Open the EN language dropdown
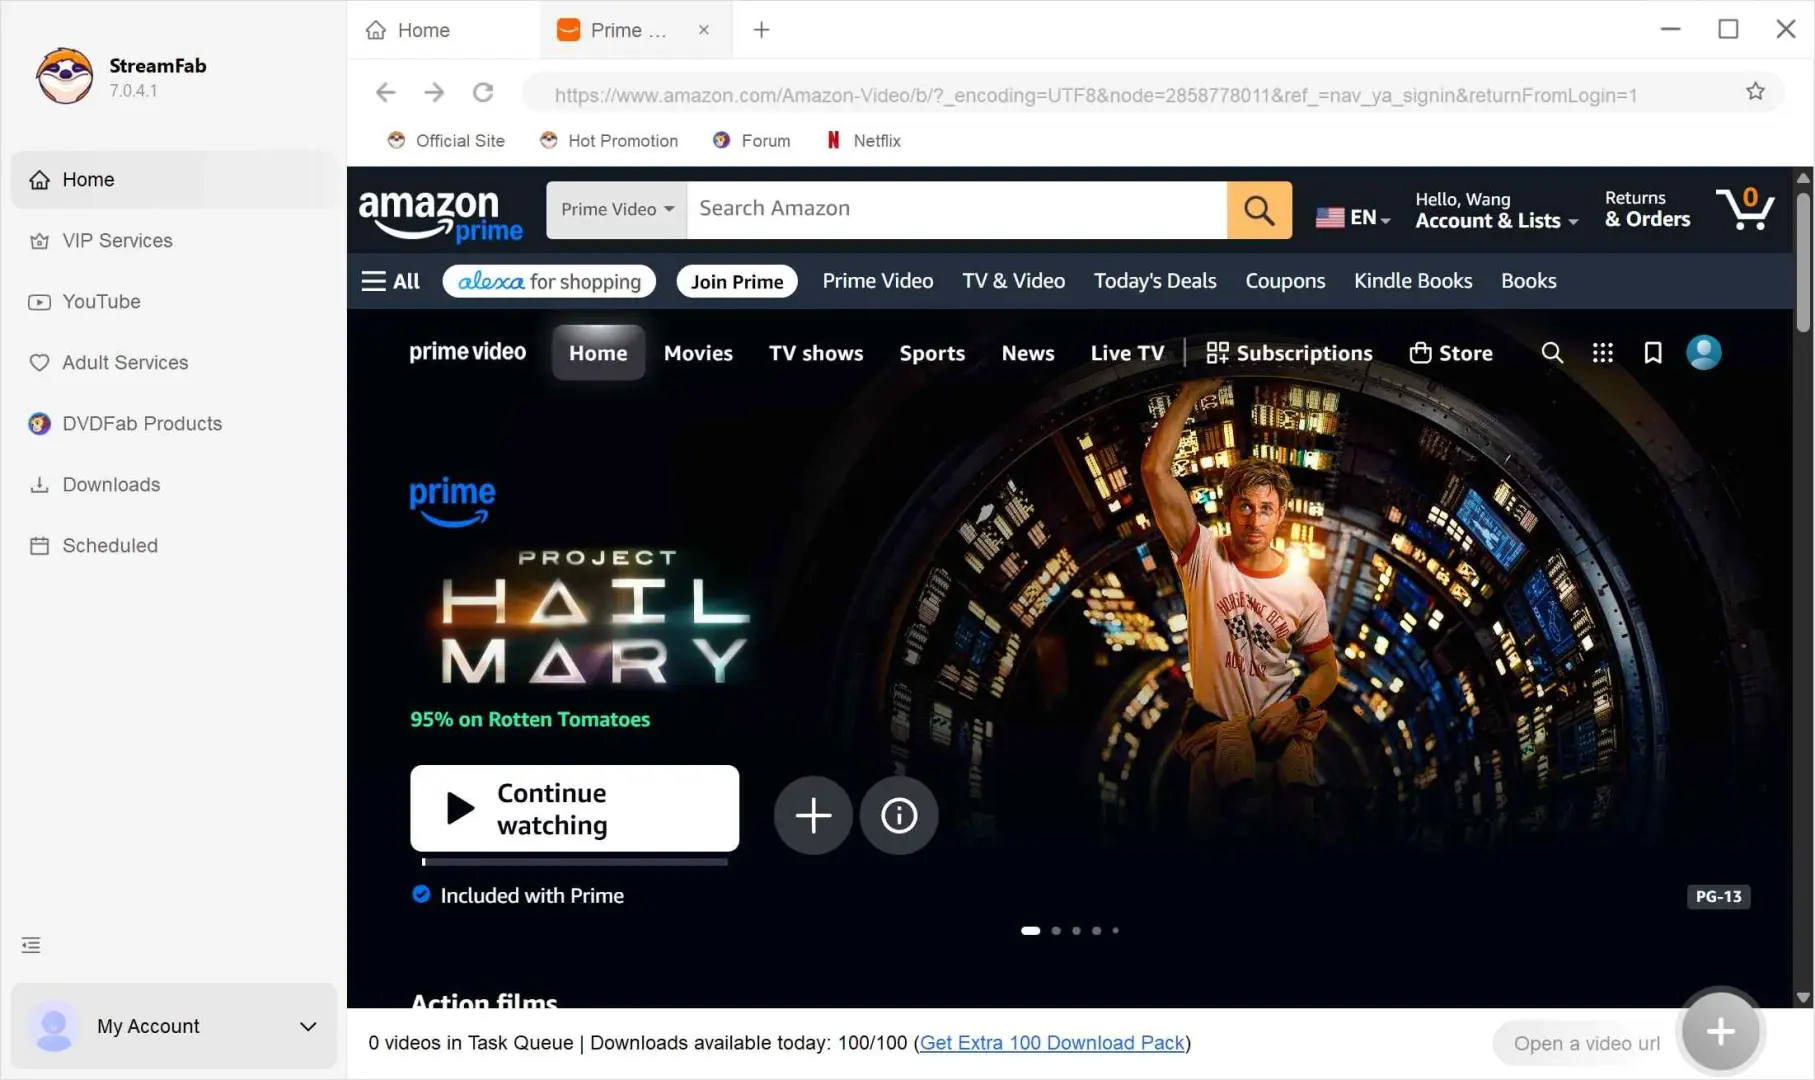The width and height of the screenshot is (1815, 1080). [1353, 217]
